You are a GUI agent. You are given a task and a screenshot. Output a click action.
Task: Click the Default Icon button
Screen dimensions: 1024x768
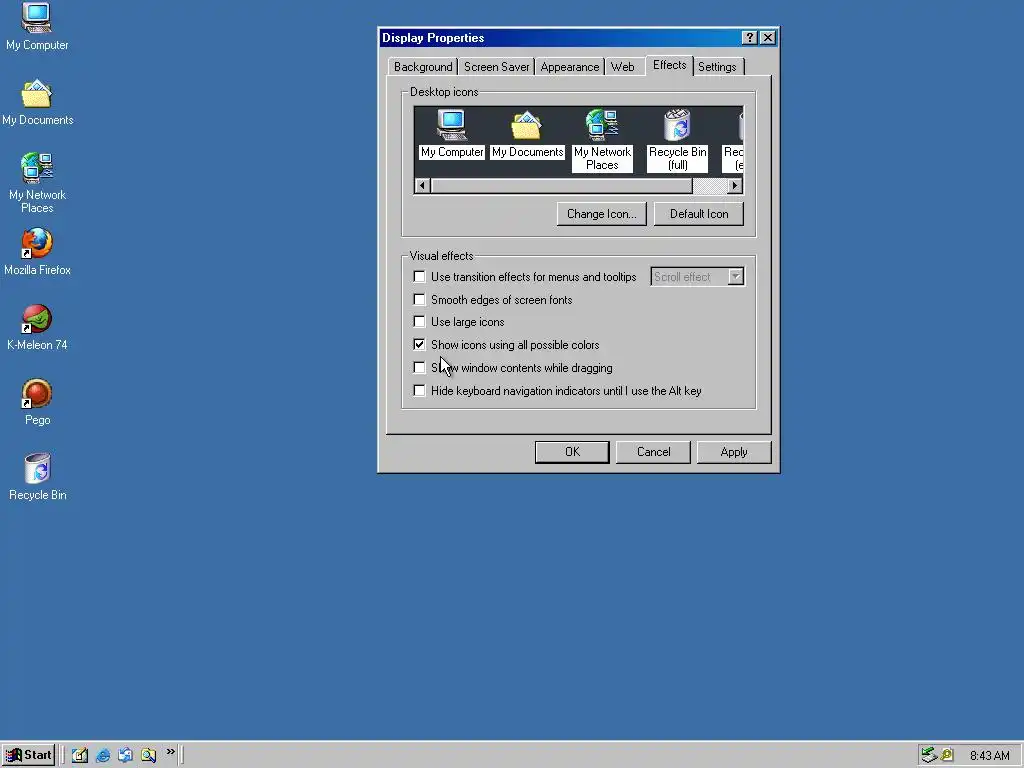click(699, 214)
